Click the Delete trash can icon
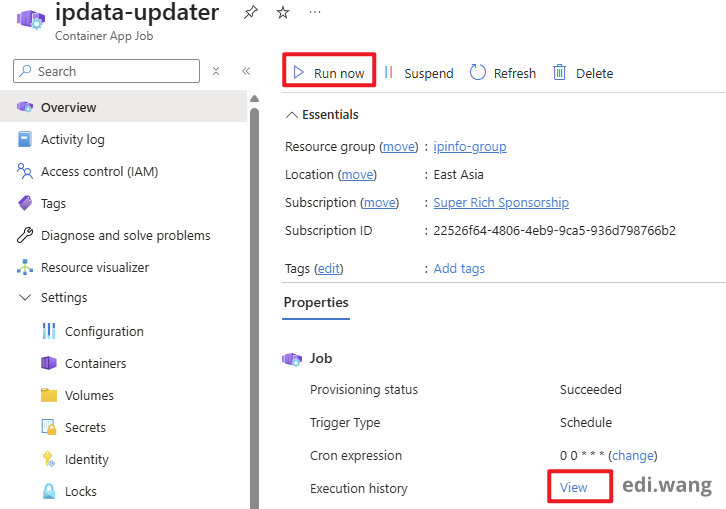The height and width of the screenshot is (509, 726). point(560,72)
